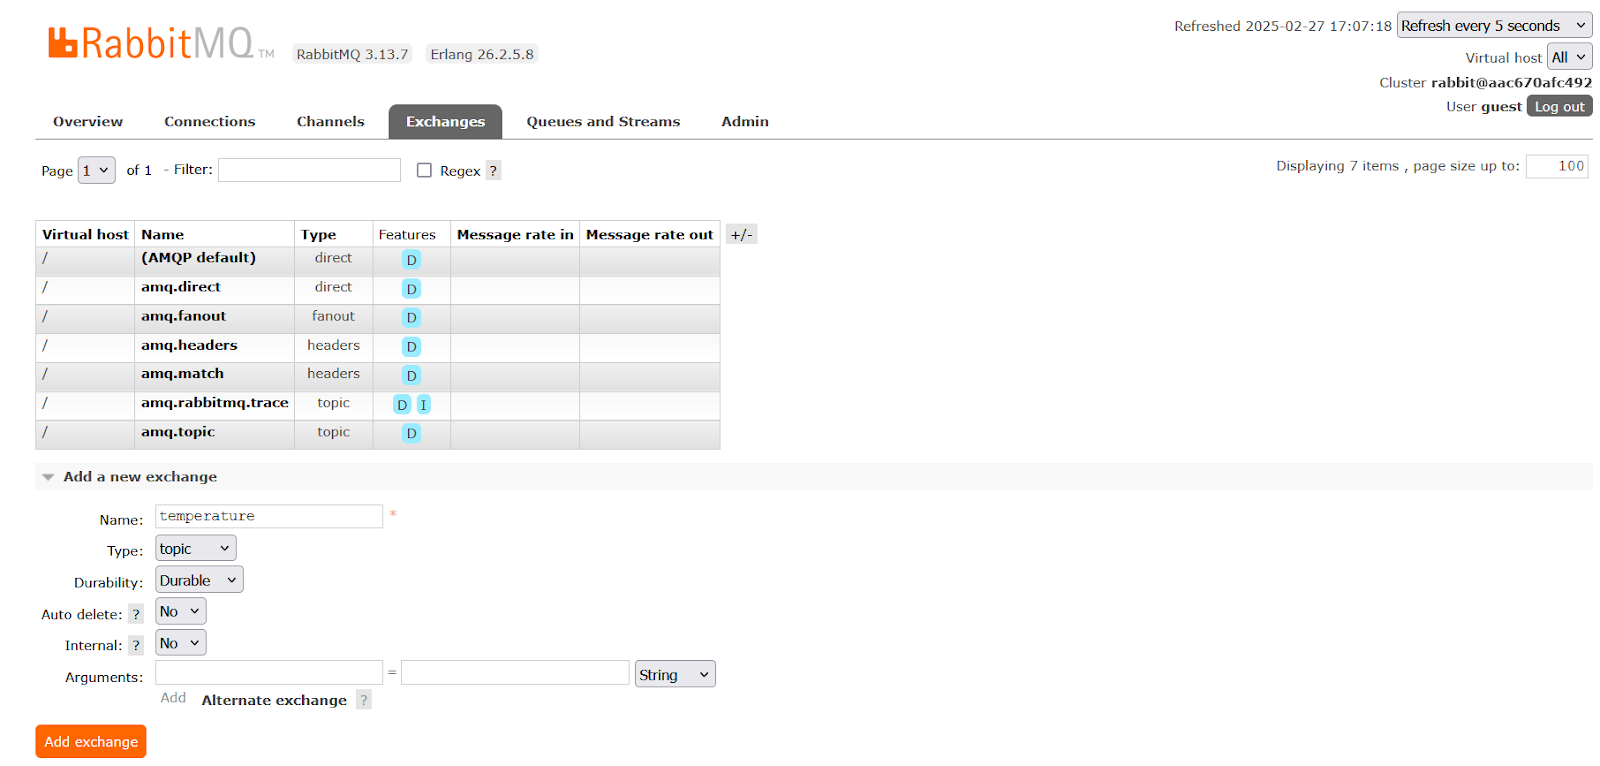This screenshot has height=766, width=1600.
Task: Sort by the Name column header
Action: pos(163,235)
